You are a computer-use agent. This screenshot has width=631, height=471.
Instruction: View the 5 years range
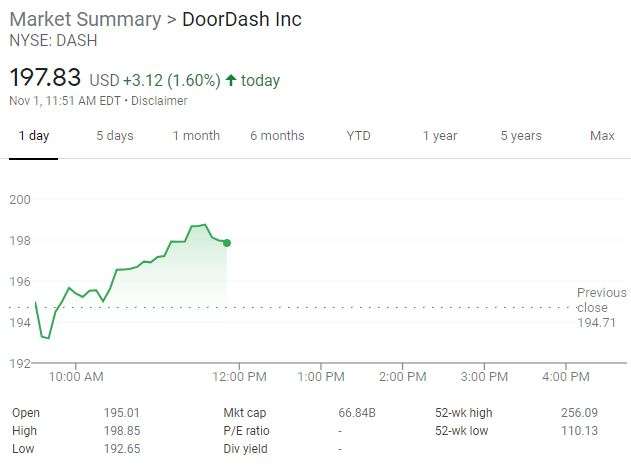521,136
